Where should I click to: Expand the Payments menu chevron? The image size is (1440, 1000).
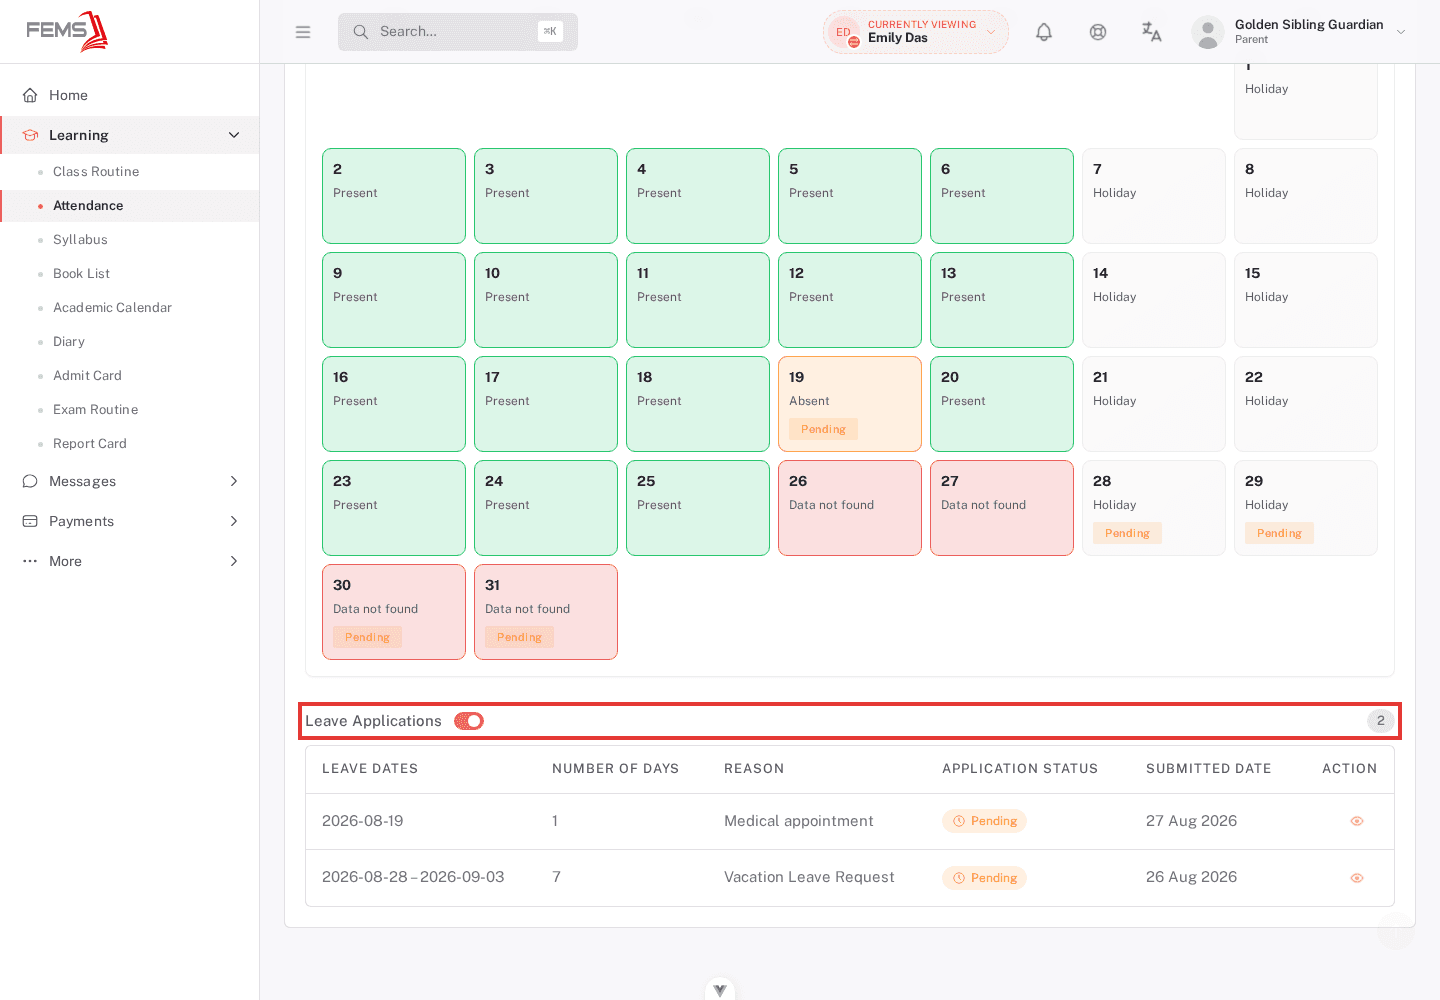click(x=234, y=521)
